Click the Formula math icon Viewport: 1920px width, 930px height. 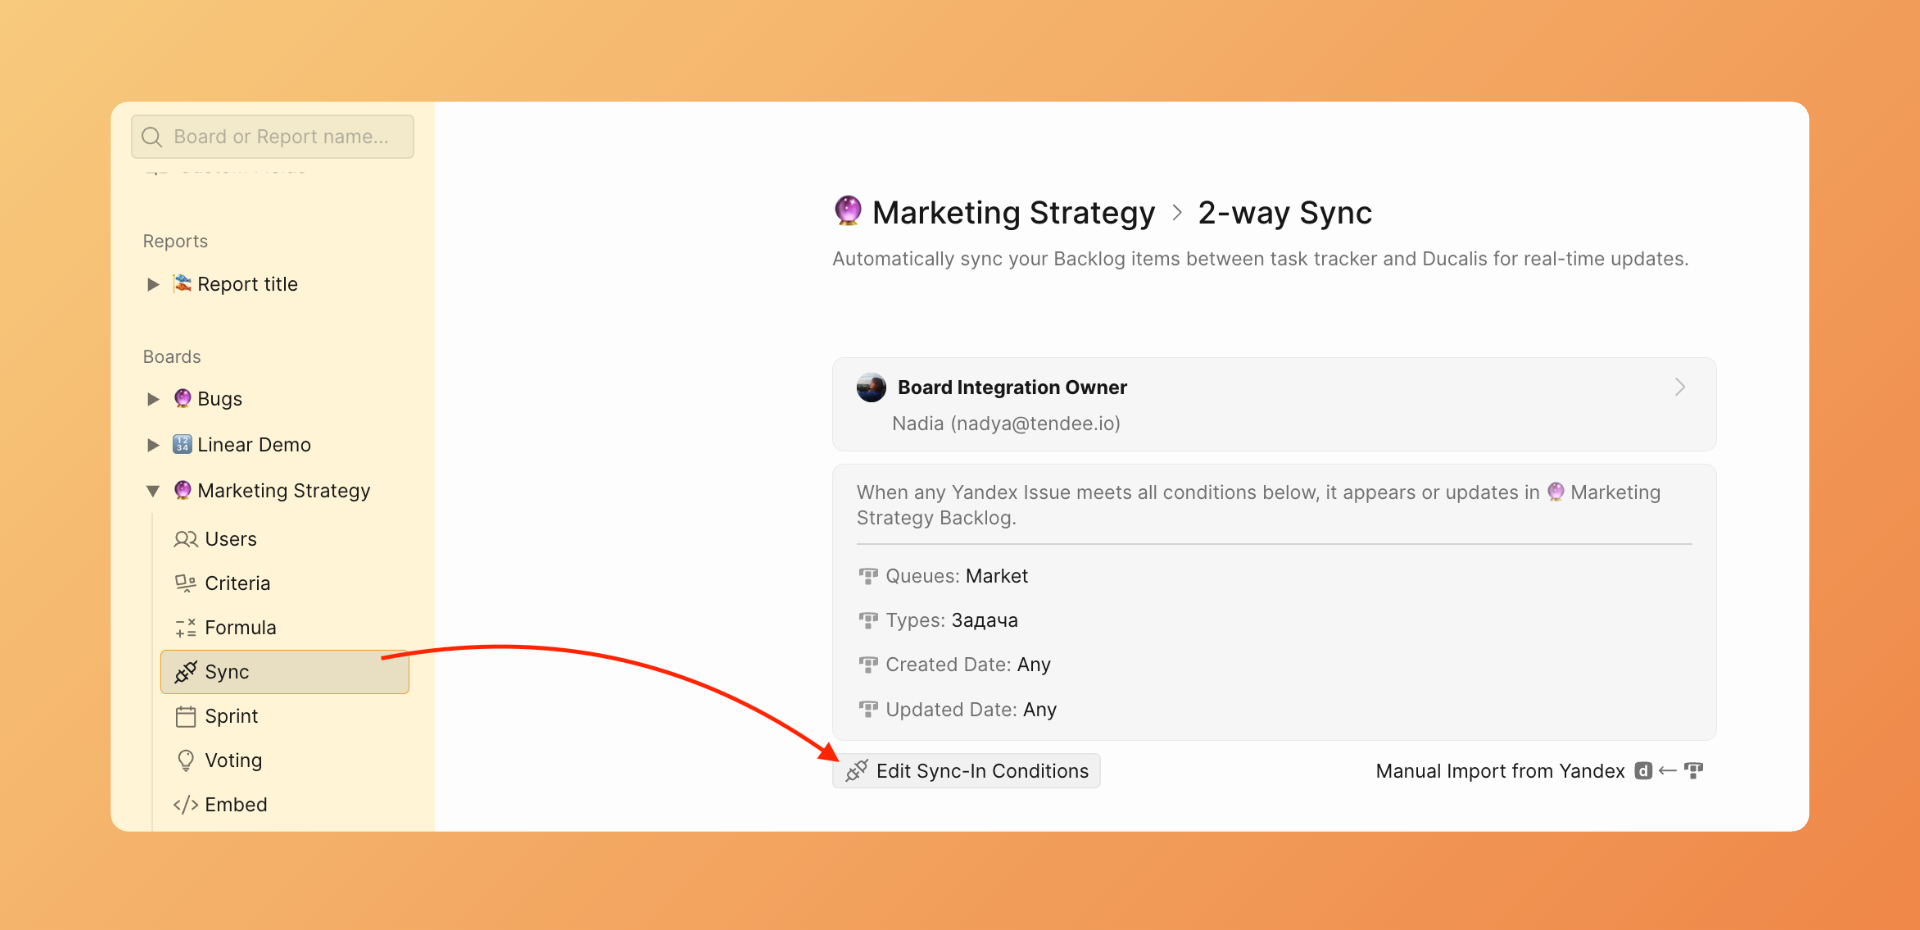click(x=185, y=628)
